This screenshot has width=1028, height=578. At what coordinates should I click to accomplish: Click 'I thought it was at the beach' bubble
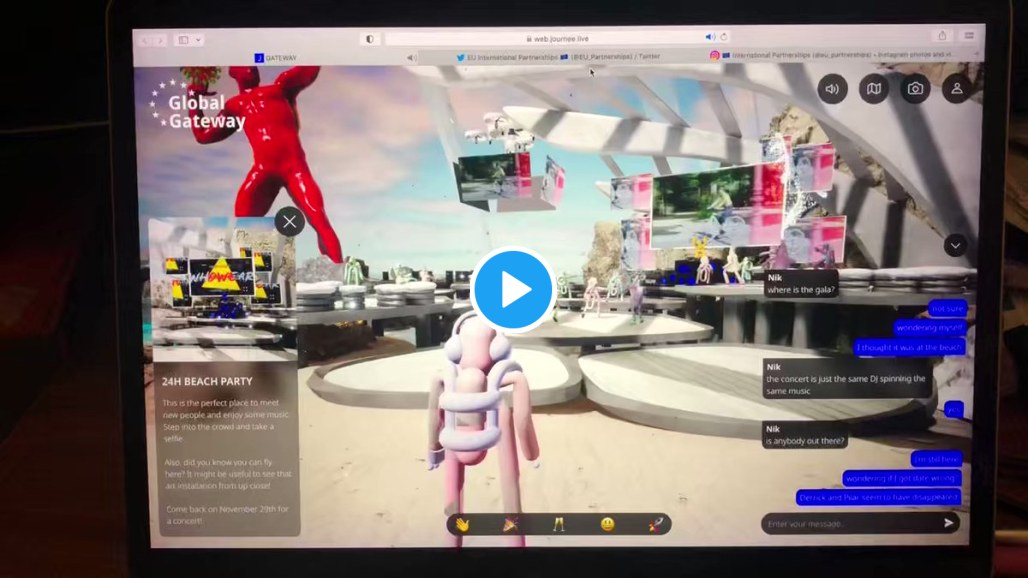coord(909,347)
